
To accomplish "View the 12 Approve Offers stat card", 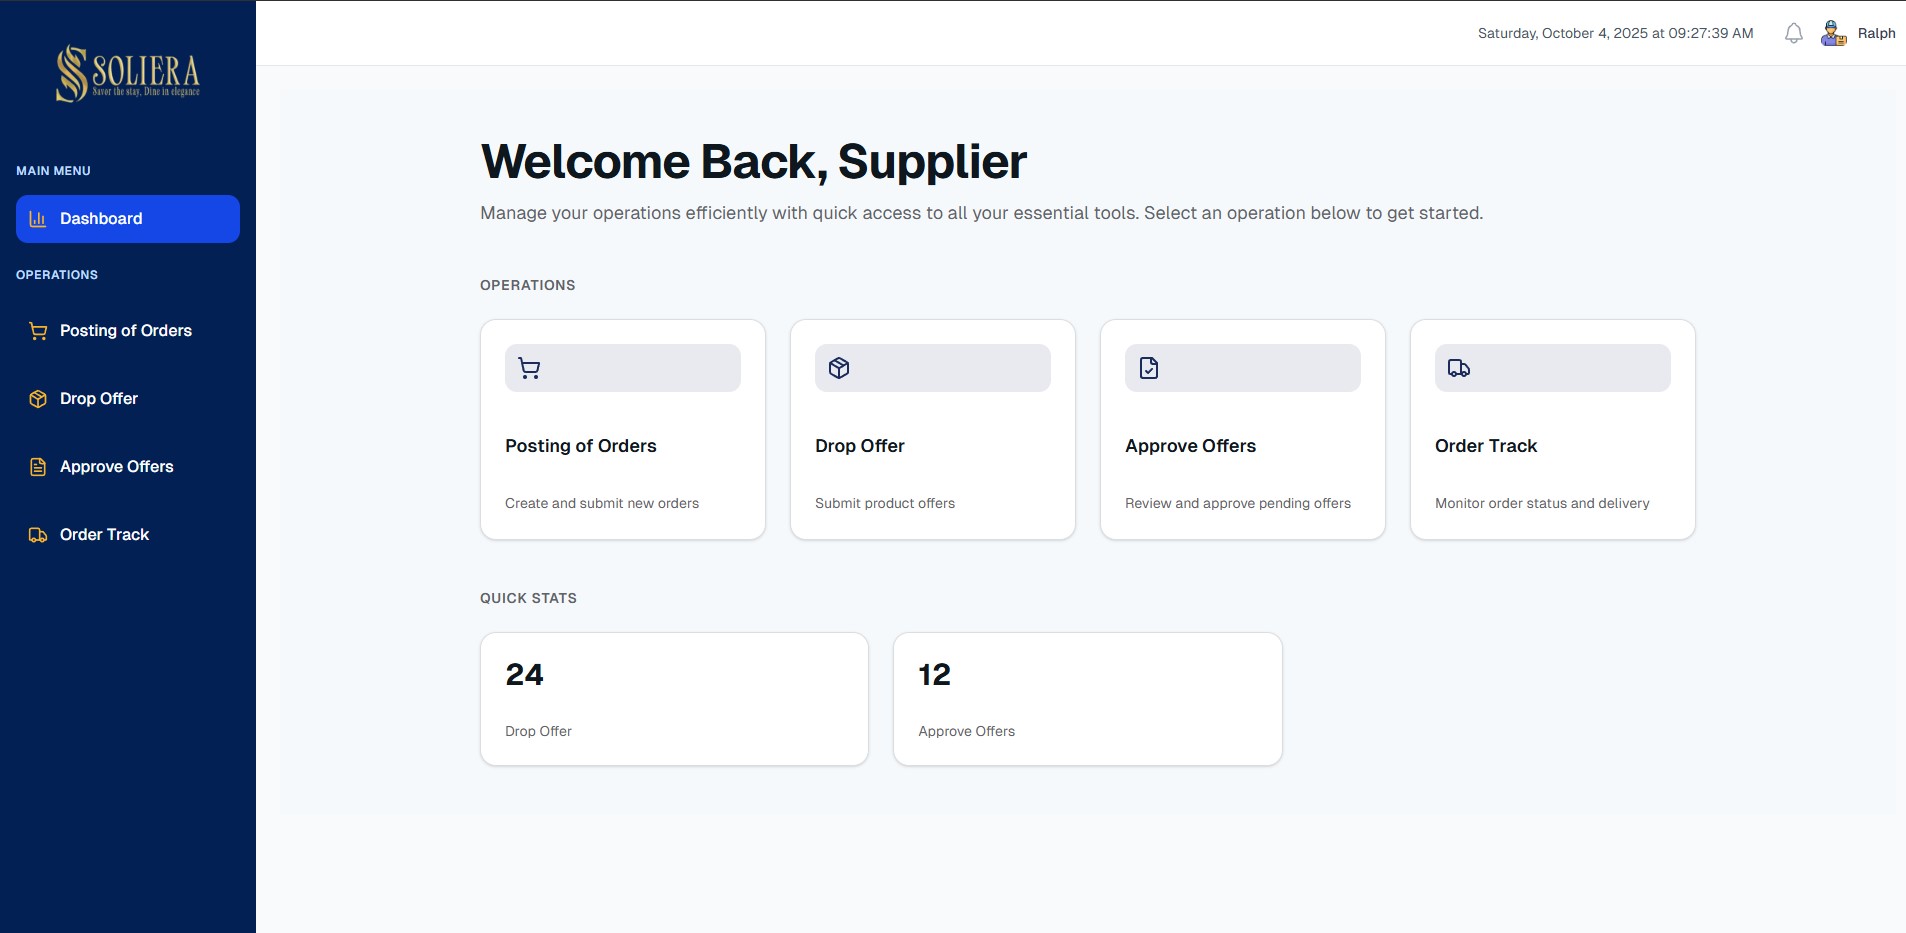I will click(x=1087, y=699).
